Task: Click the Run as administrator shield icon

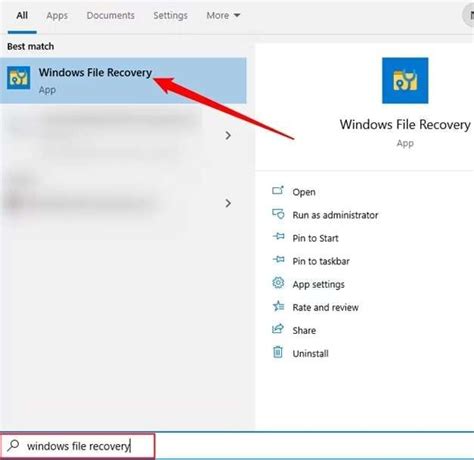Action: click(x=278, y=214)
